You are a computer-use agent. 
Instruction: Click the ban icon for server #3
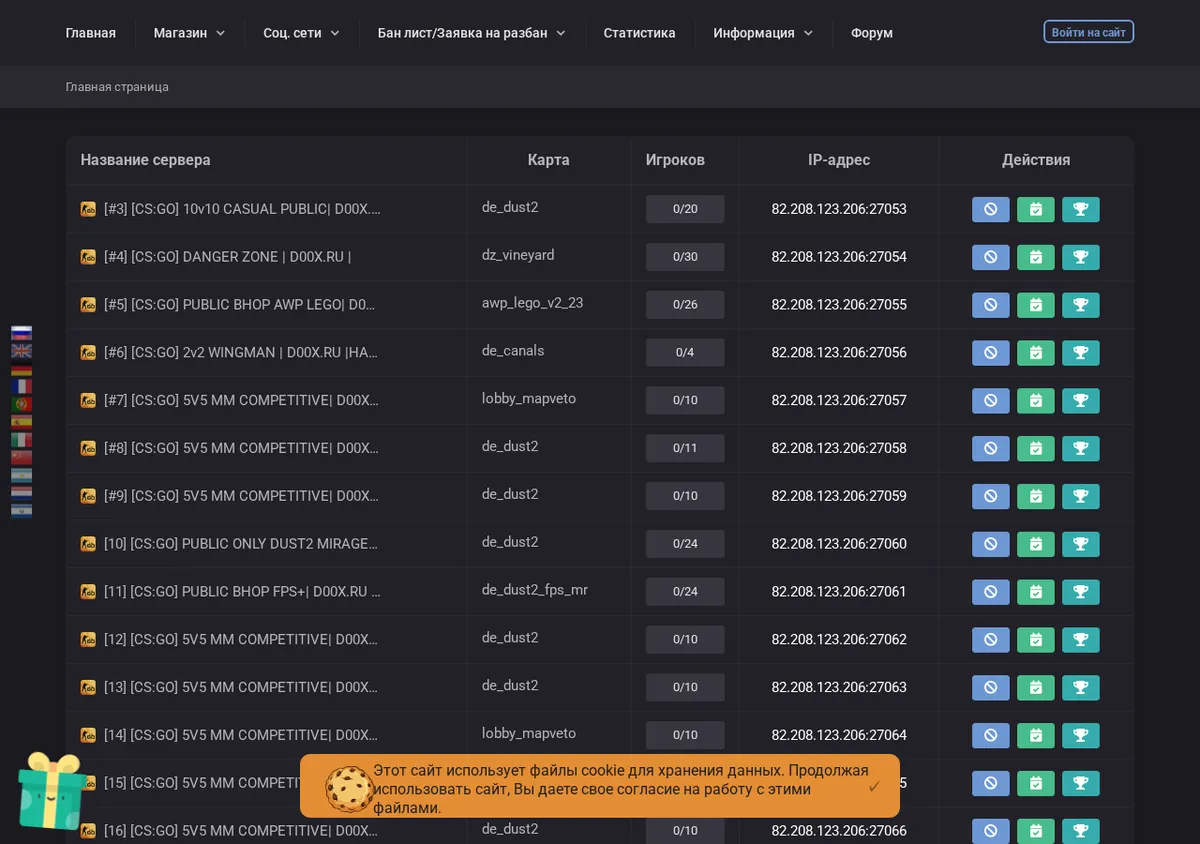tap(990, 209)
